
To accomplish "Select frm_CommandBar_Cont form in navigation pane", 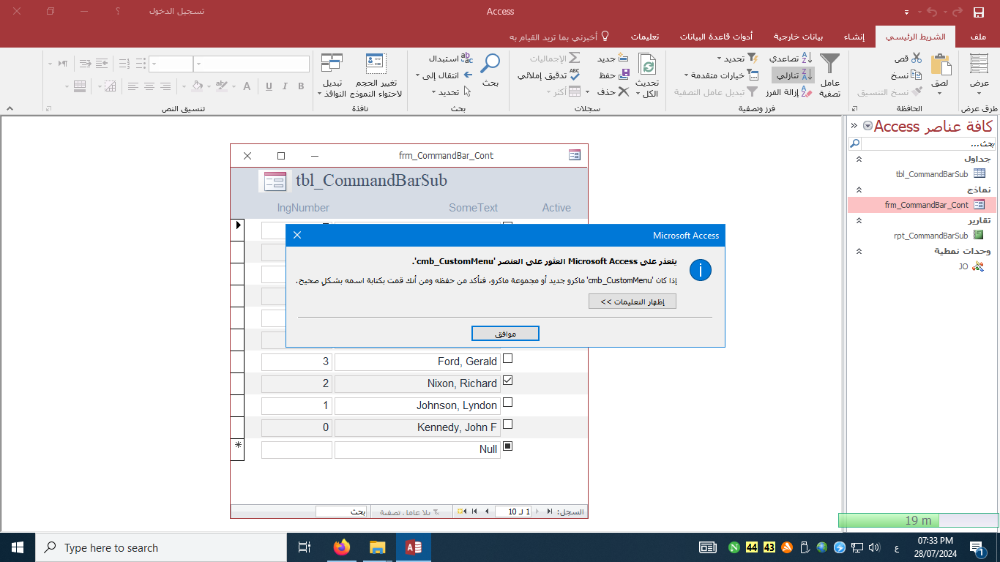I will [923, 205].
